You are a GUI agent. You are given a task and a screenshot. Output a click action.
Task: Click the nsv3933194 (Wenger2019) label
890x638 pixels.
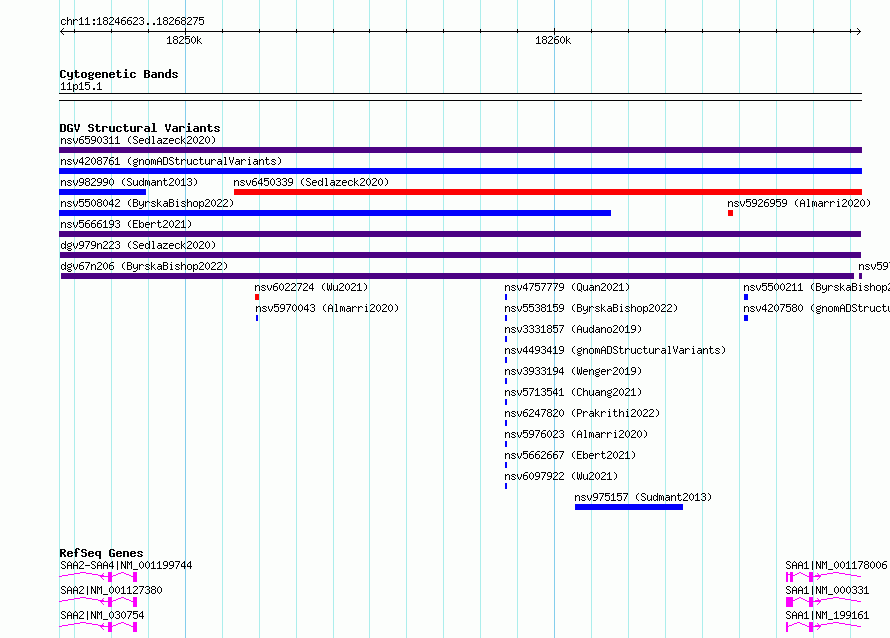pos(573,371)
